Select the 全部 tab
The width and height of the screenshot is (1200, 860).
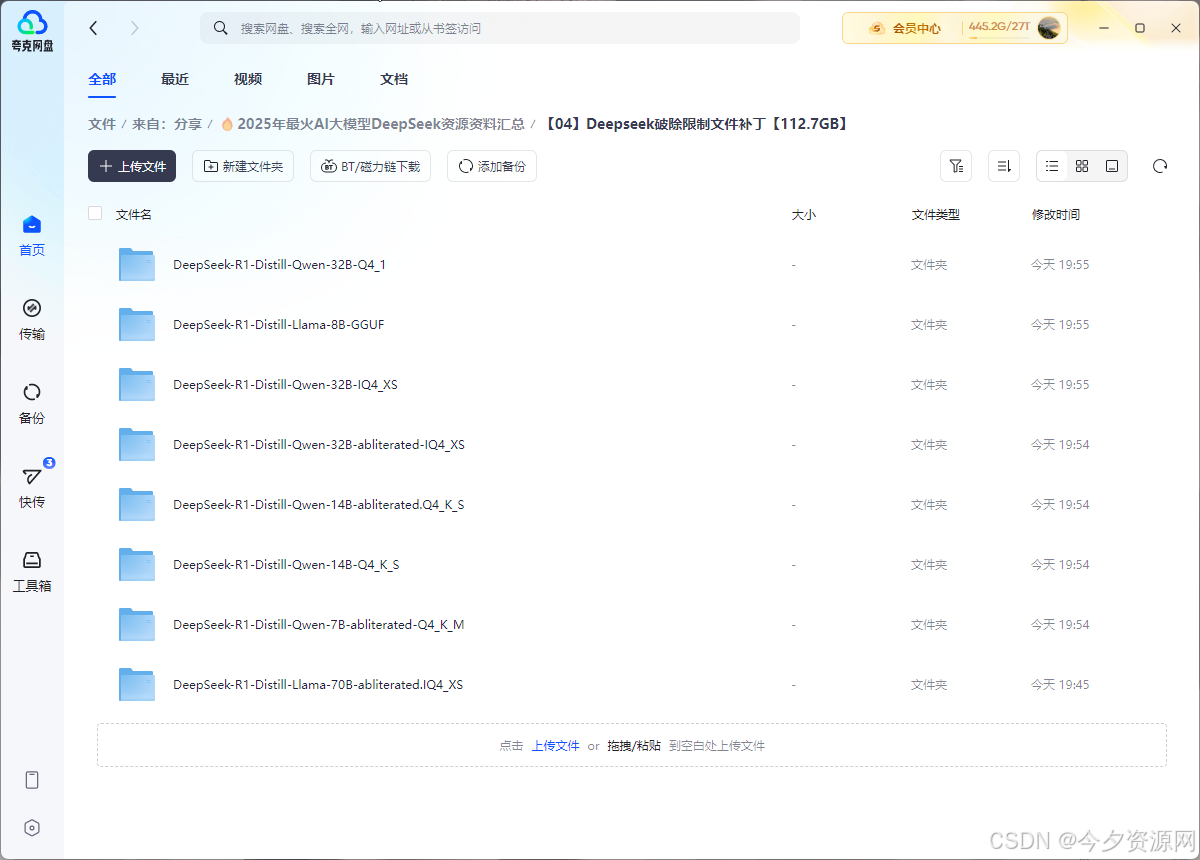click(x=102, y=79)
